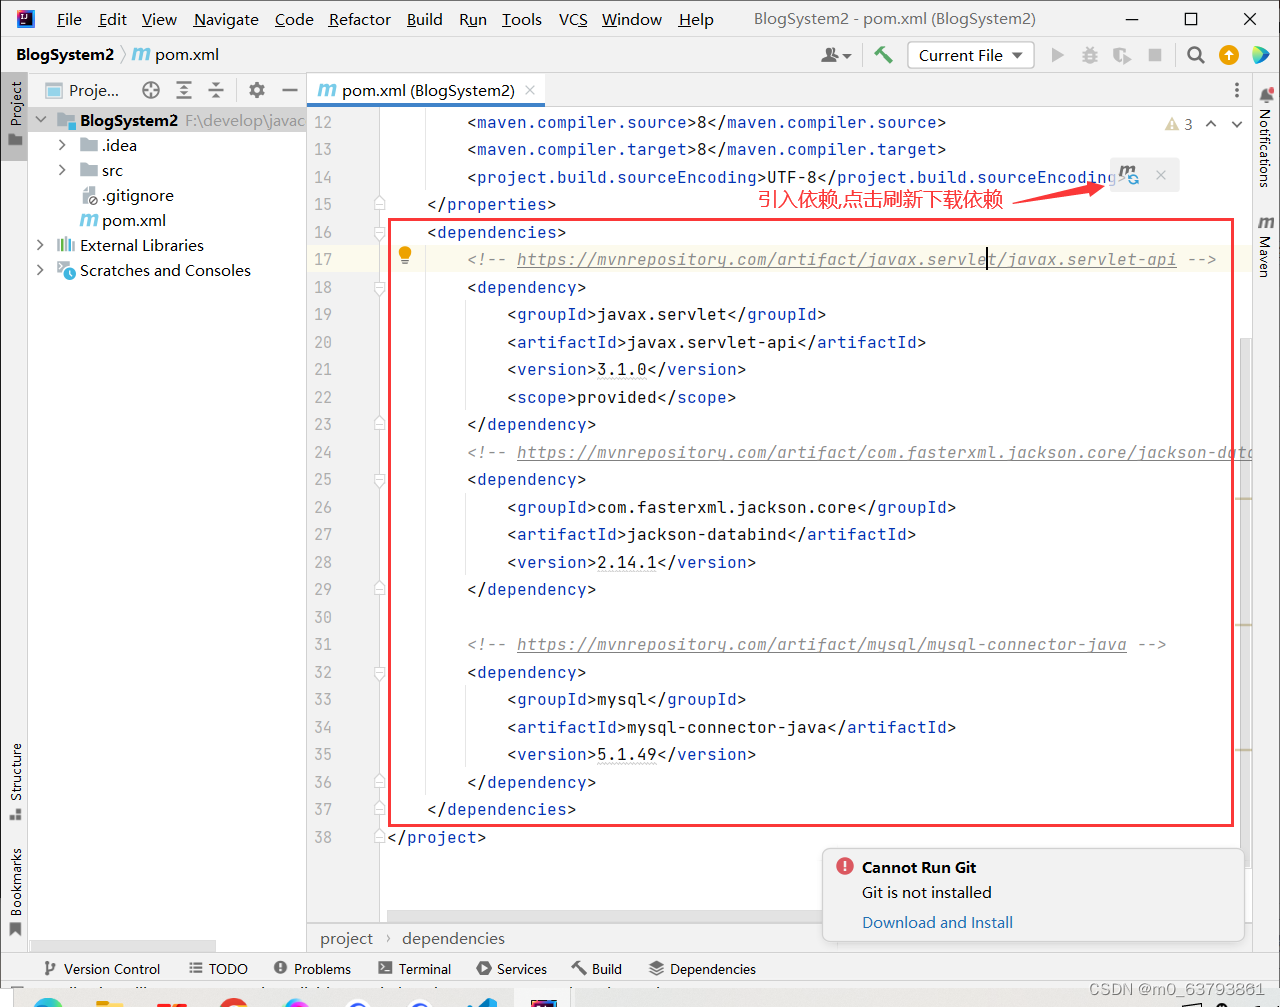
Task: Click the IDE update arrow icon
Action: click(1229, 55)
